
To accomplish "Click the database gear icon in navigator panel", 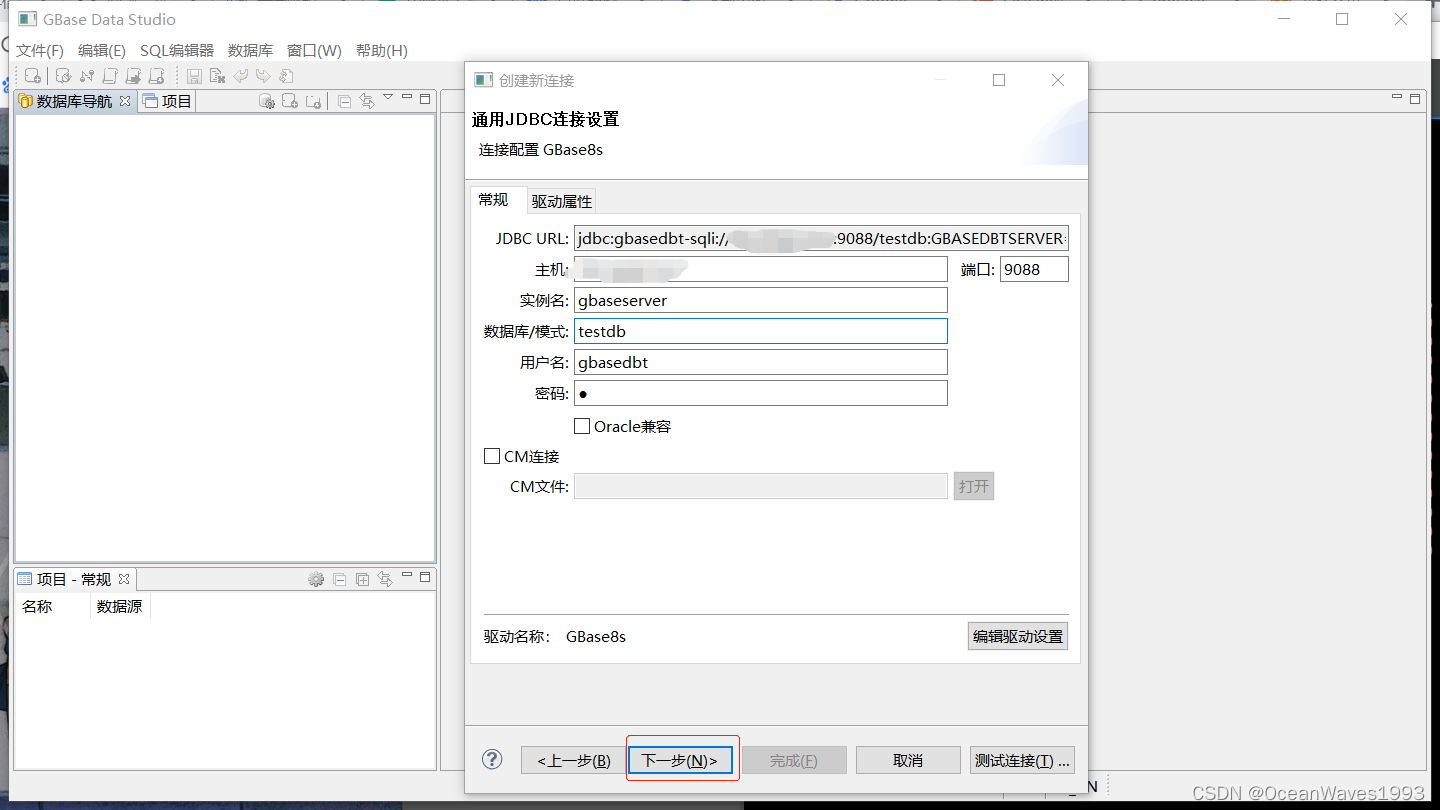I will point(267,101).
